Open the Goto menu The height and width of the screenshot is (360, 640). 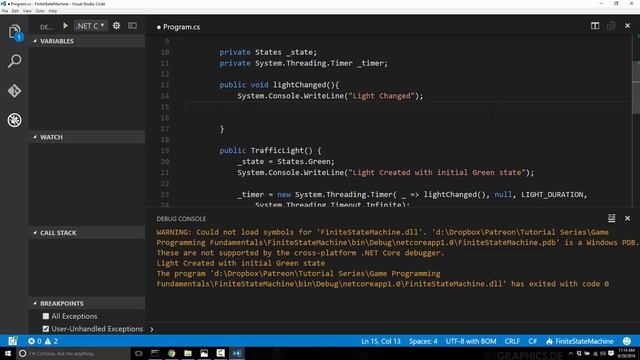40,11
